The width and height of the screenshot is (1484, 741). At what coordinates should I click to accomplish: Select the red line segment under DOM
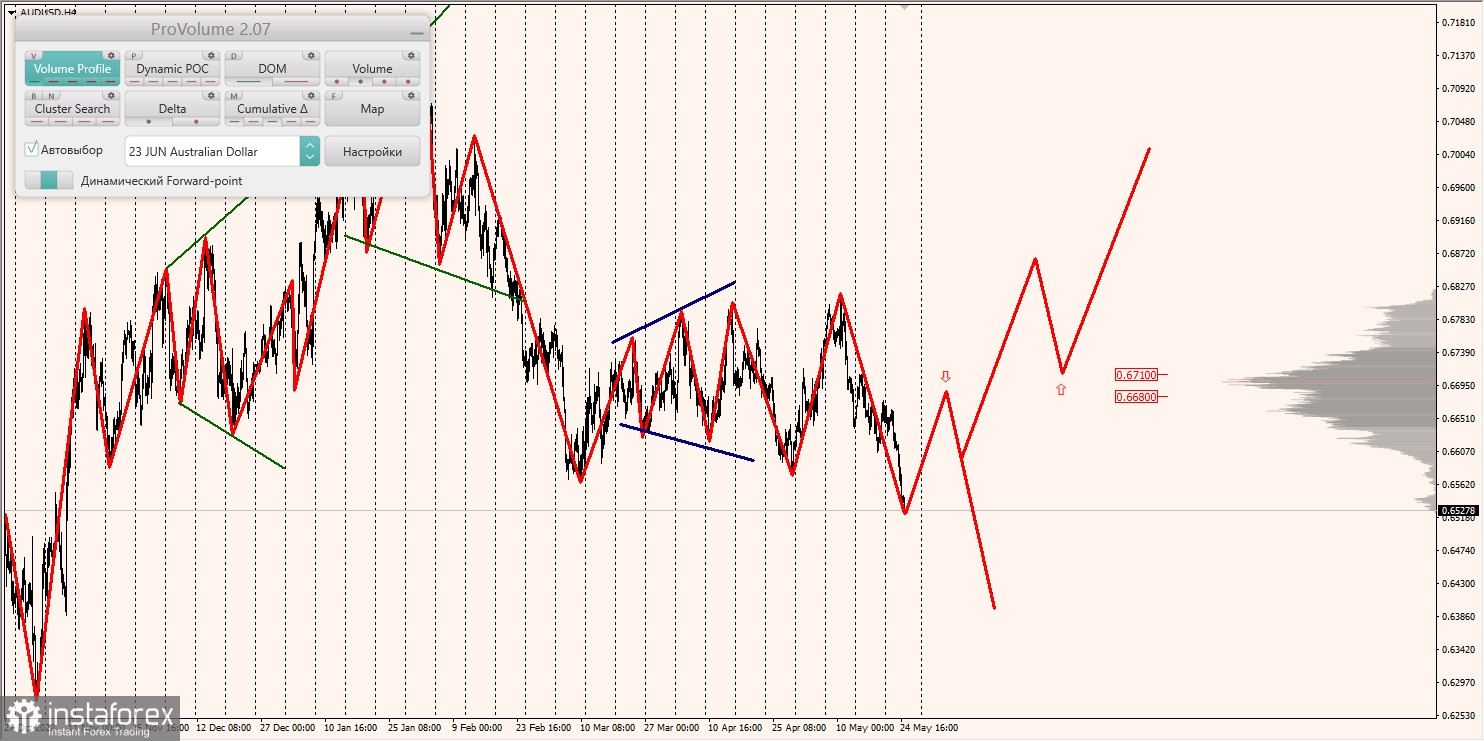296,82
